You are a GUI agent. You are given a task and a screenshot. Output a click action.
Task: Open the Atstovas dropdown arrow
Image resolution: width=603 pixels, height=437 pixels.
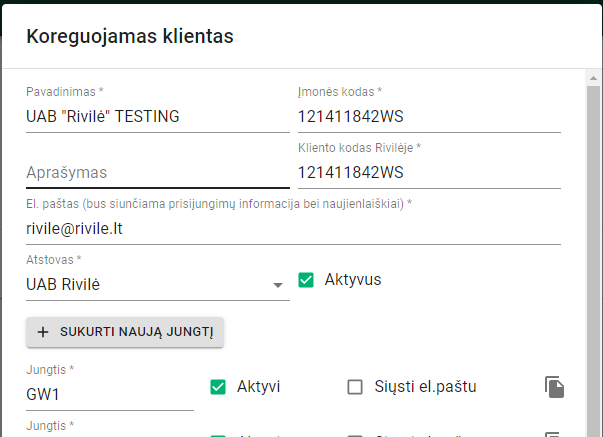point(278,285)
